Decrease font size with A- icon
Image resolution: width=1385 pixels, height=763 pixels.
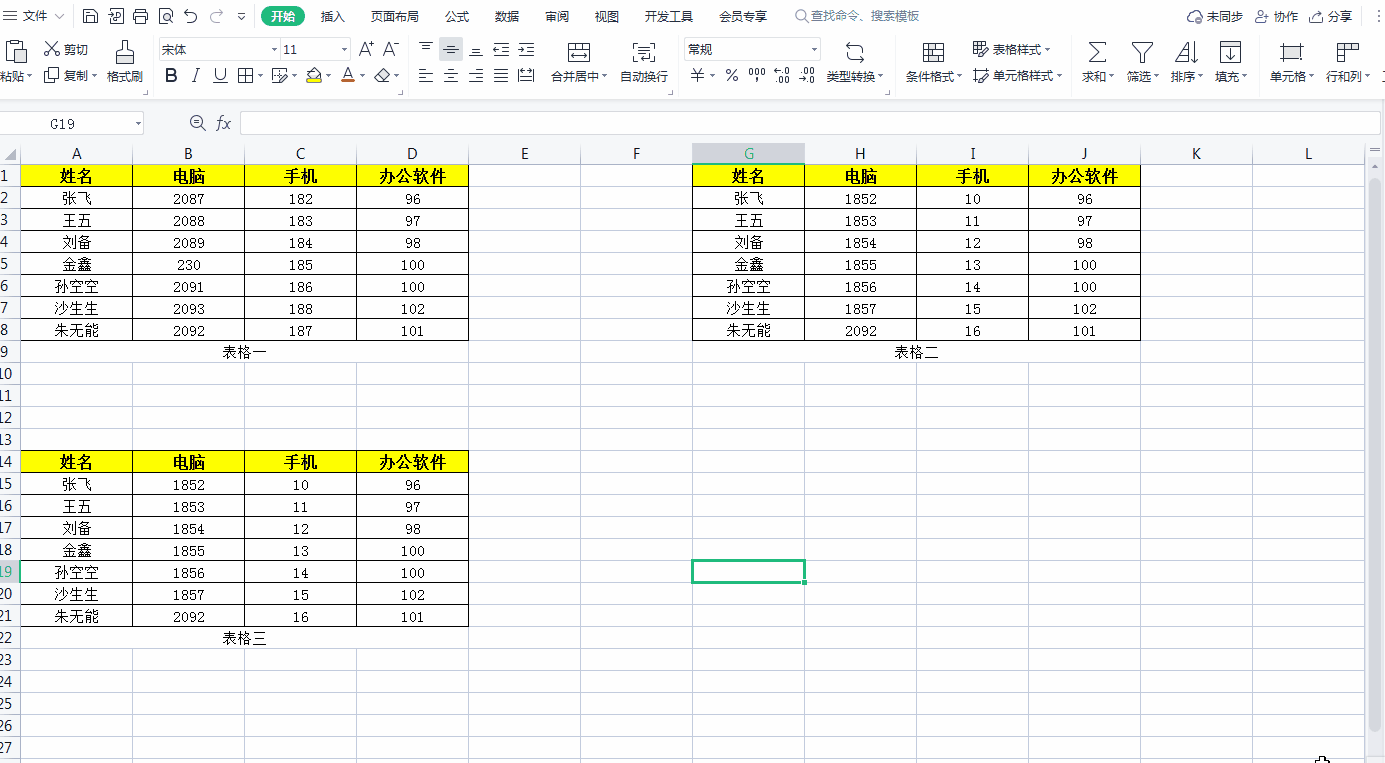[391, 49]
